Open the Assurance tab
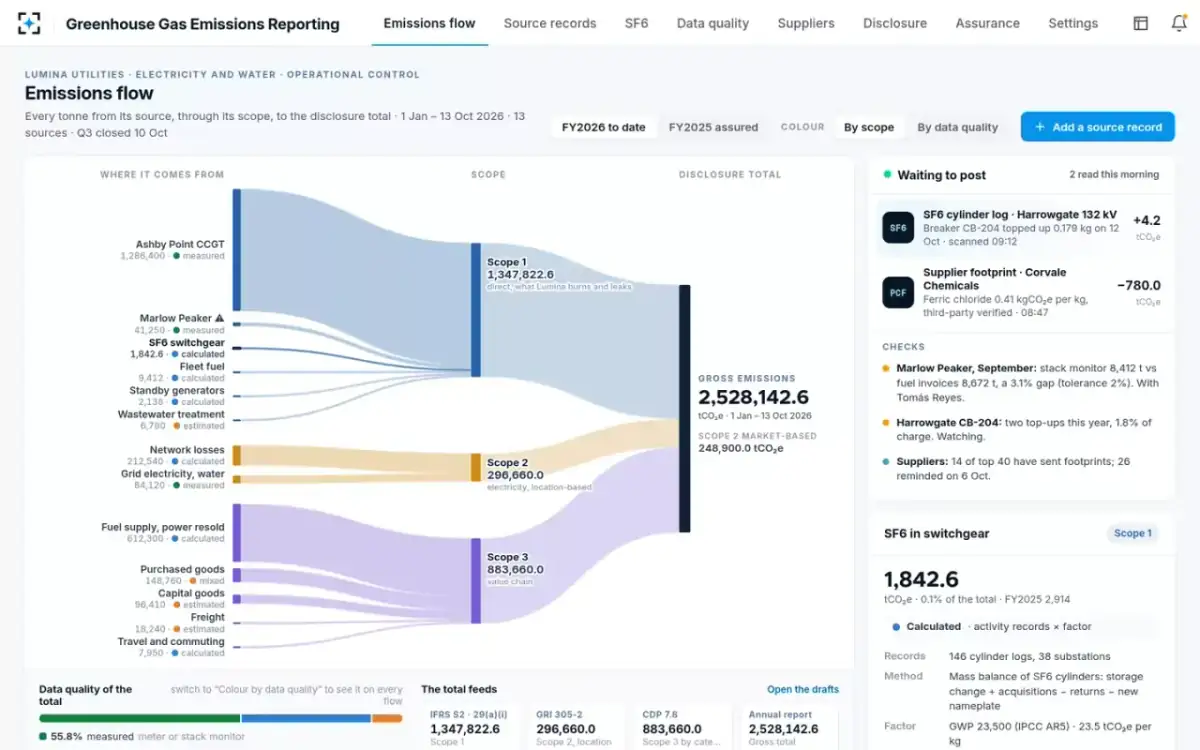 987,23
